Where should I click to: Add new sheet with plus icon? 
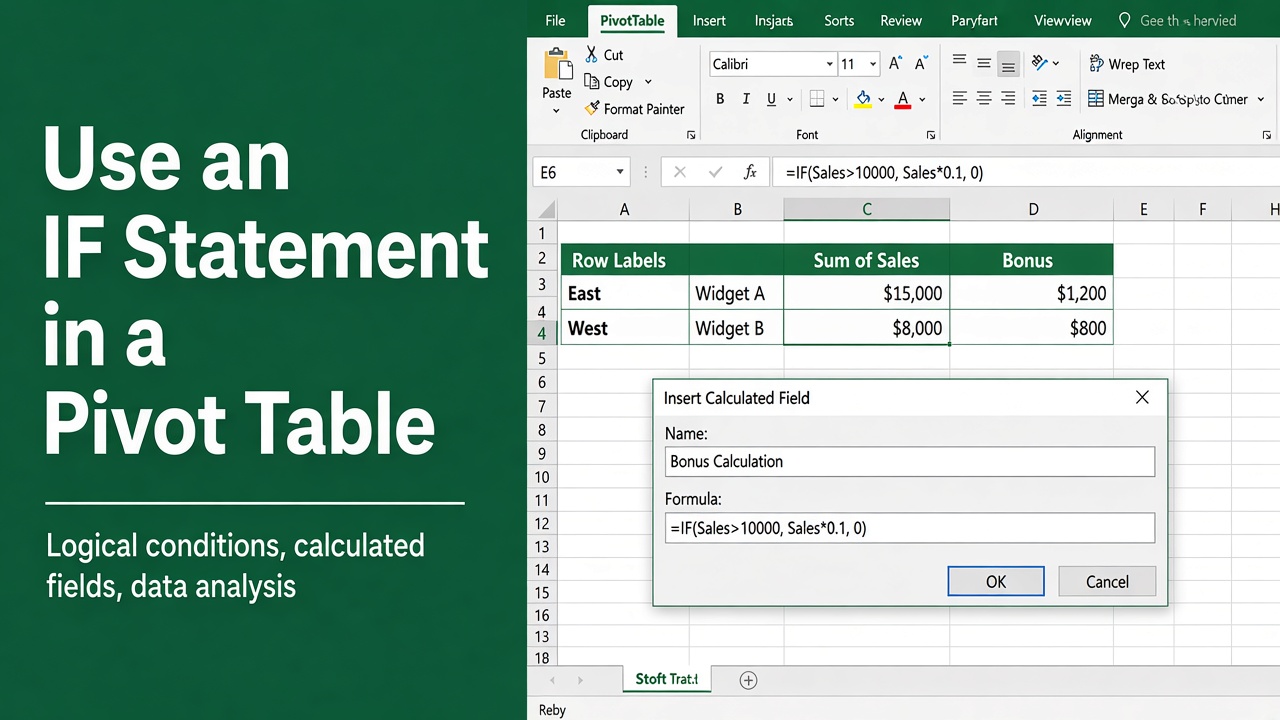coord(748,680)
